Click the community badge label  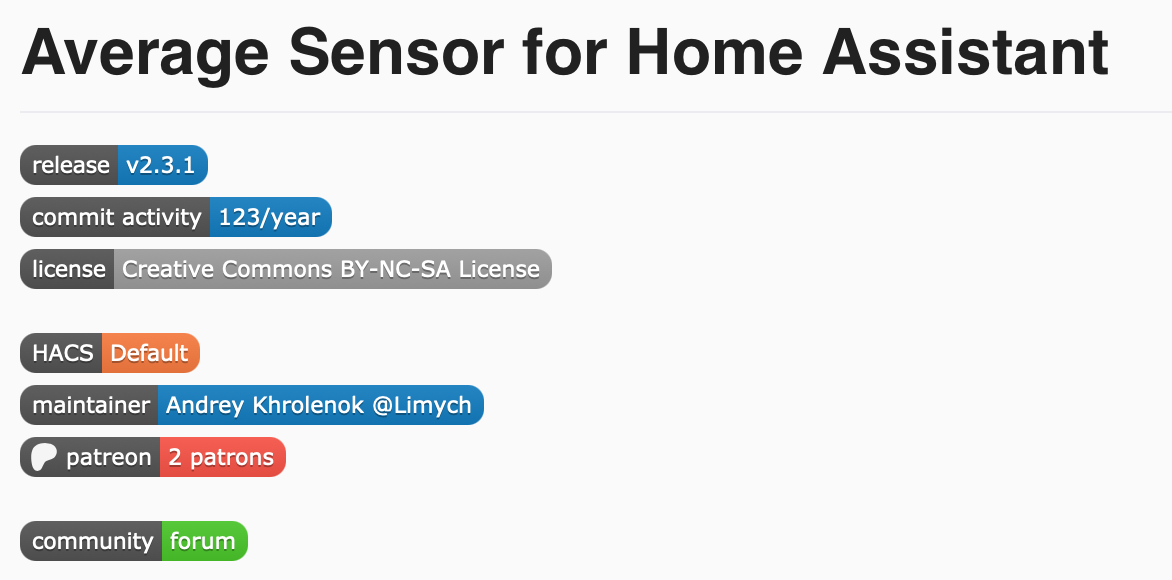tap(92, 541)
